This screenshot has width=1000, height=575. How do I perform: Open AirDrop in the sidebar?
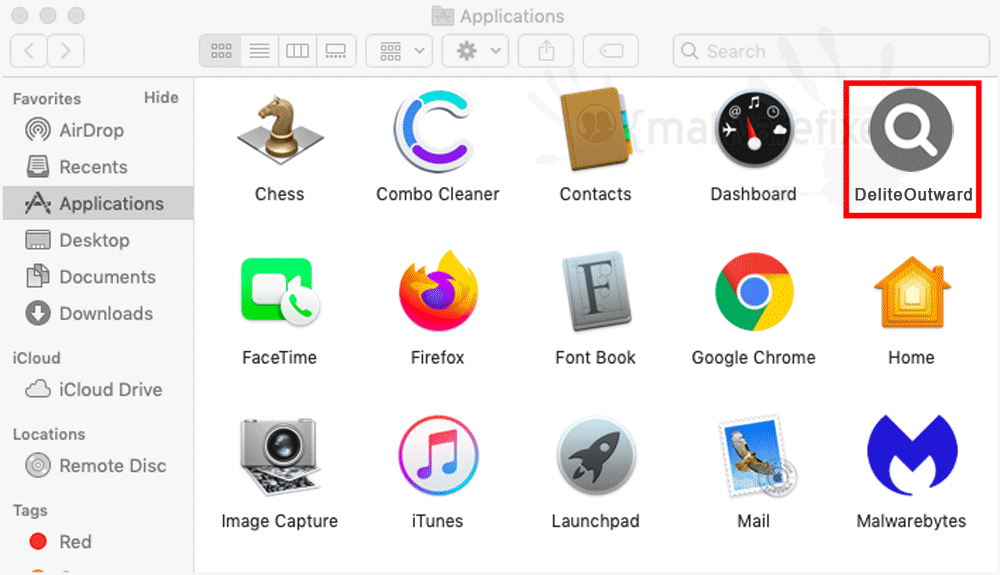click(x=98, y=130)
